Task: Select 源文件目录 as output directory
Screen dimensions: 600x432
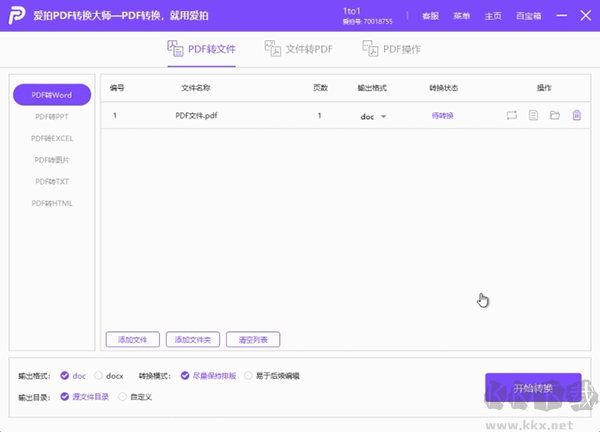Action: 65,397
